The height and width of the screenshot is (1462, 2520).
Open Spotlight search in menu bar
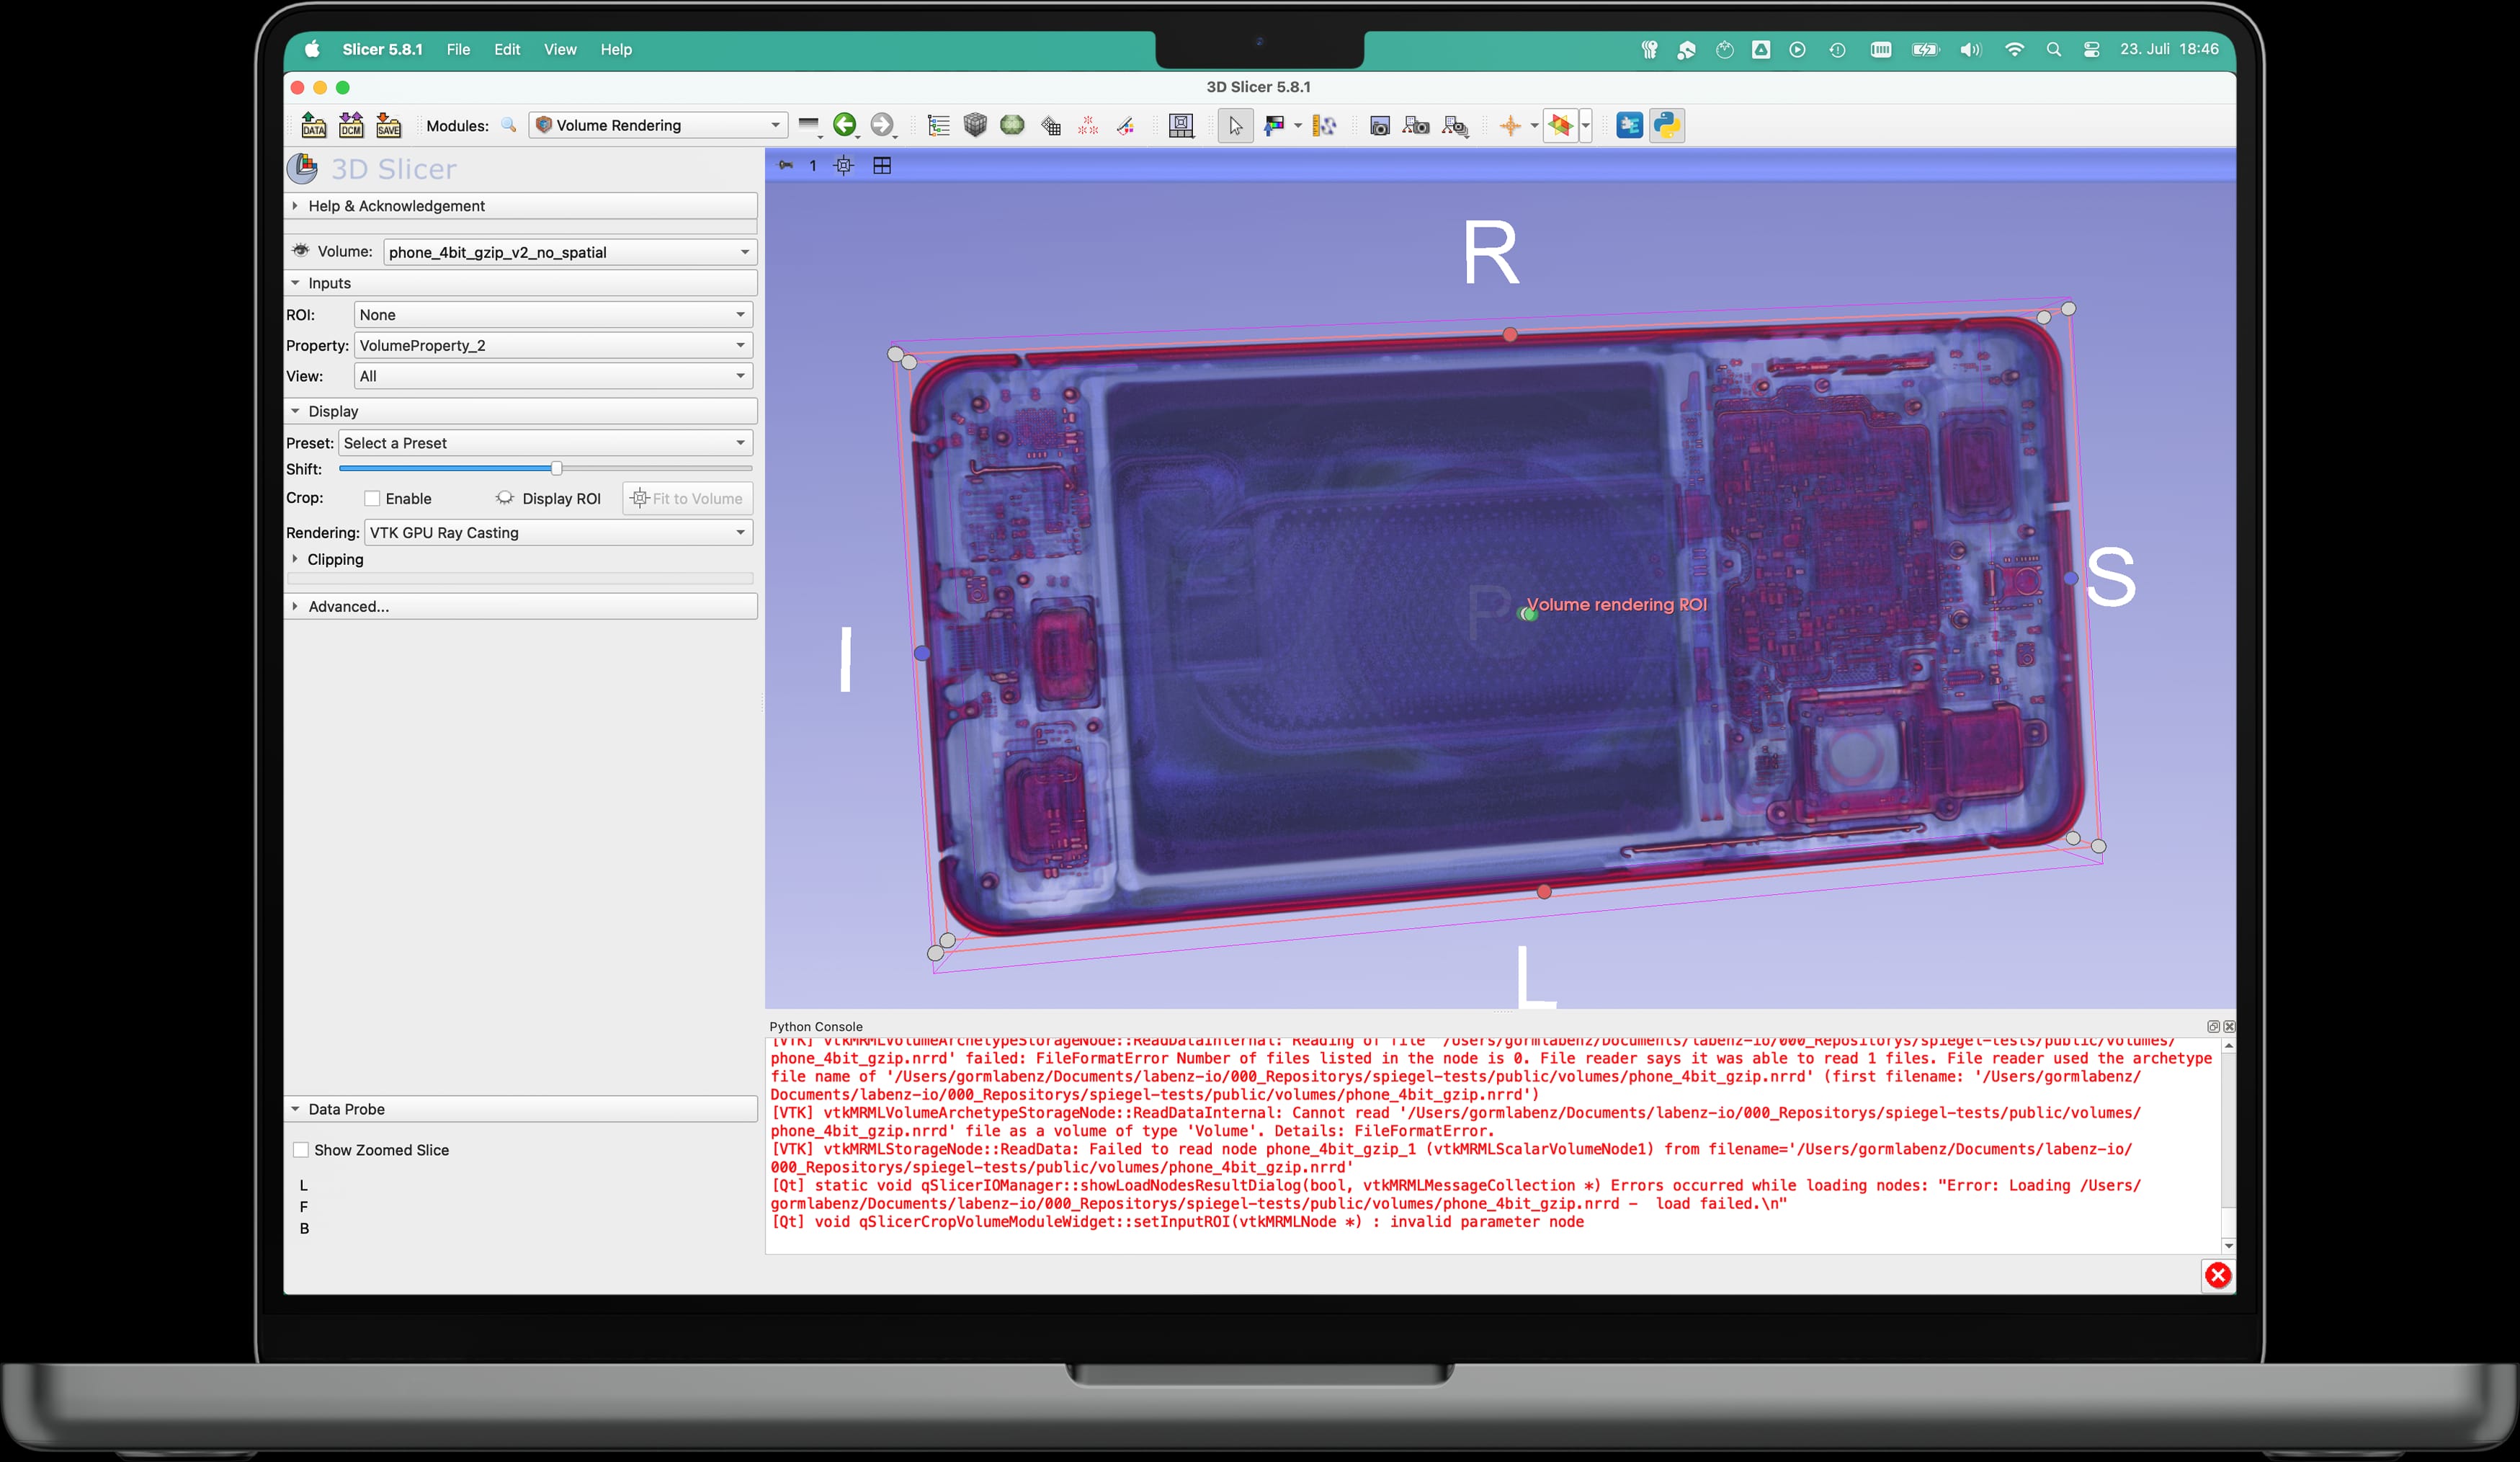[x=2054, y=49]
